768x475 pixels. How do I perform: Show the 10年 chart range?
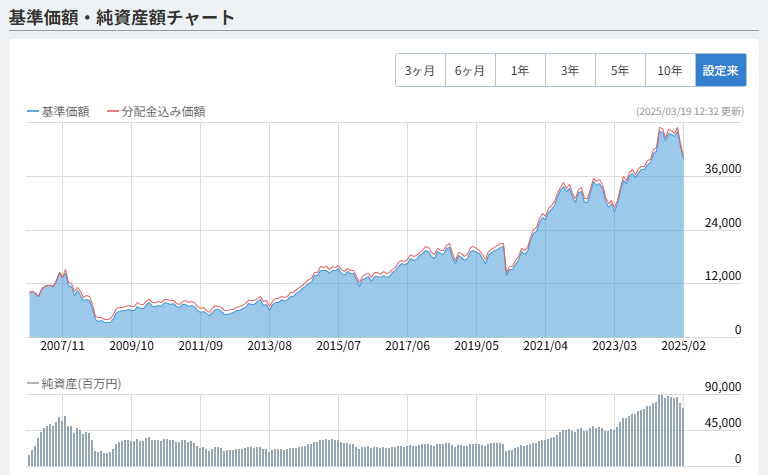(670, 71)
